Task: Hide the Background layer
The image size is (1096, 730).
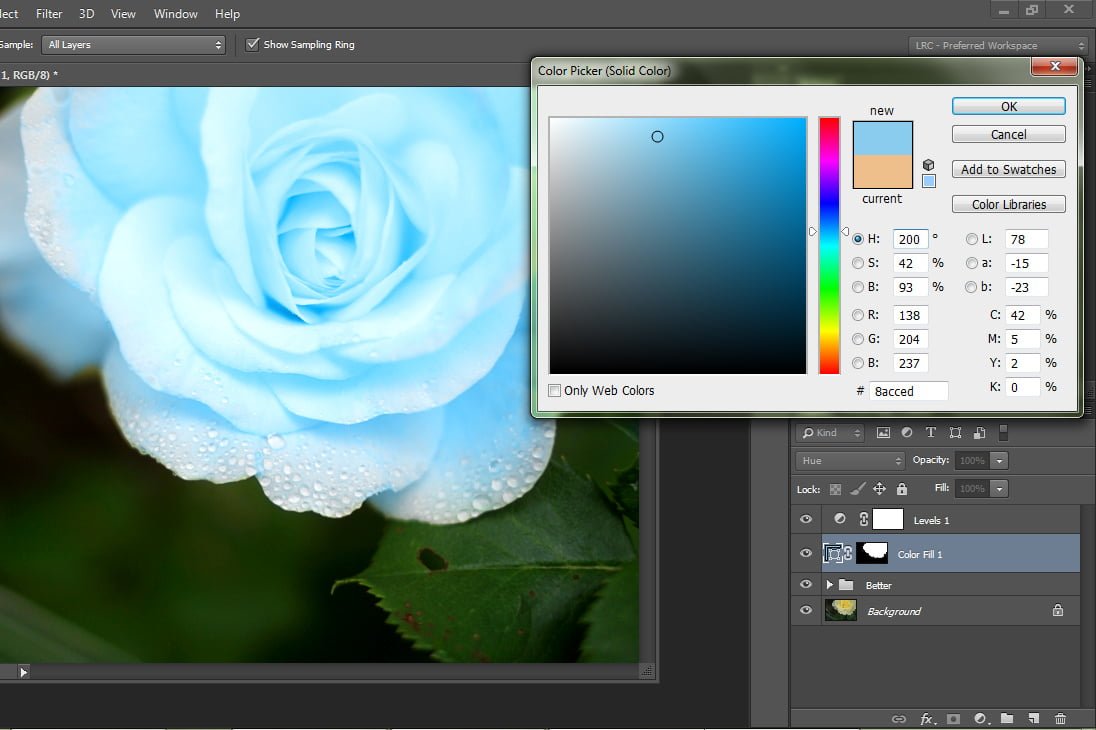Action: (806, 610)
